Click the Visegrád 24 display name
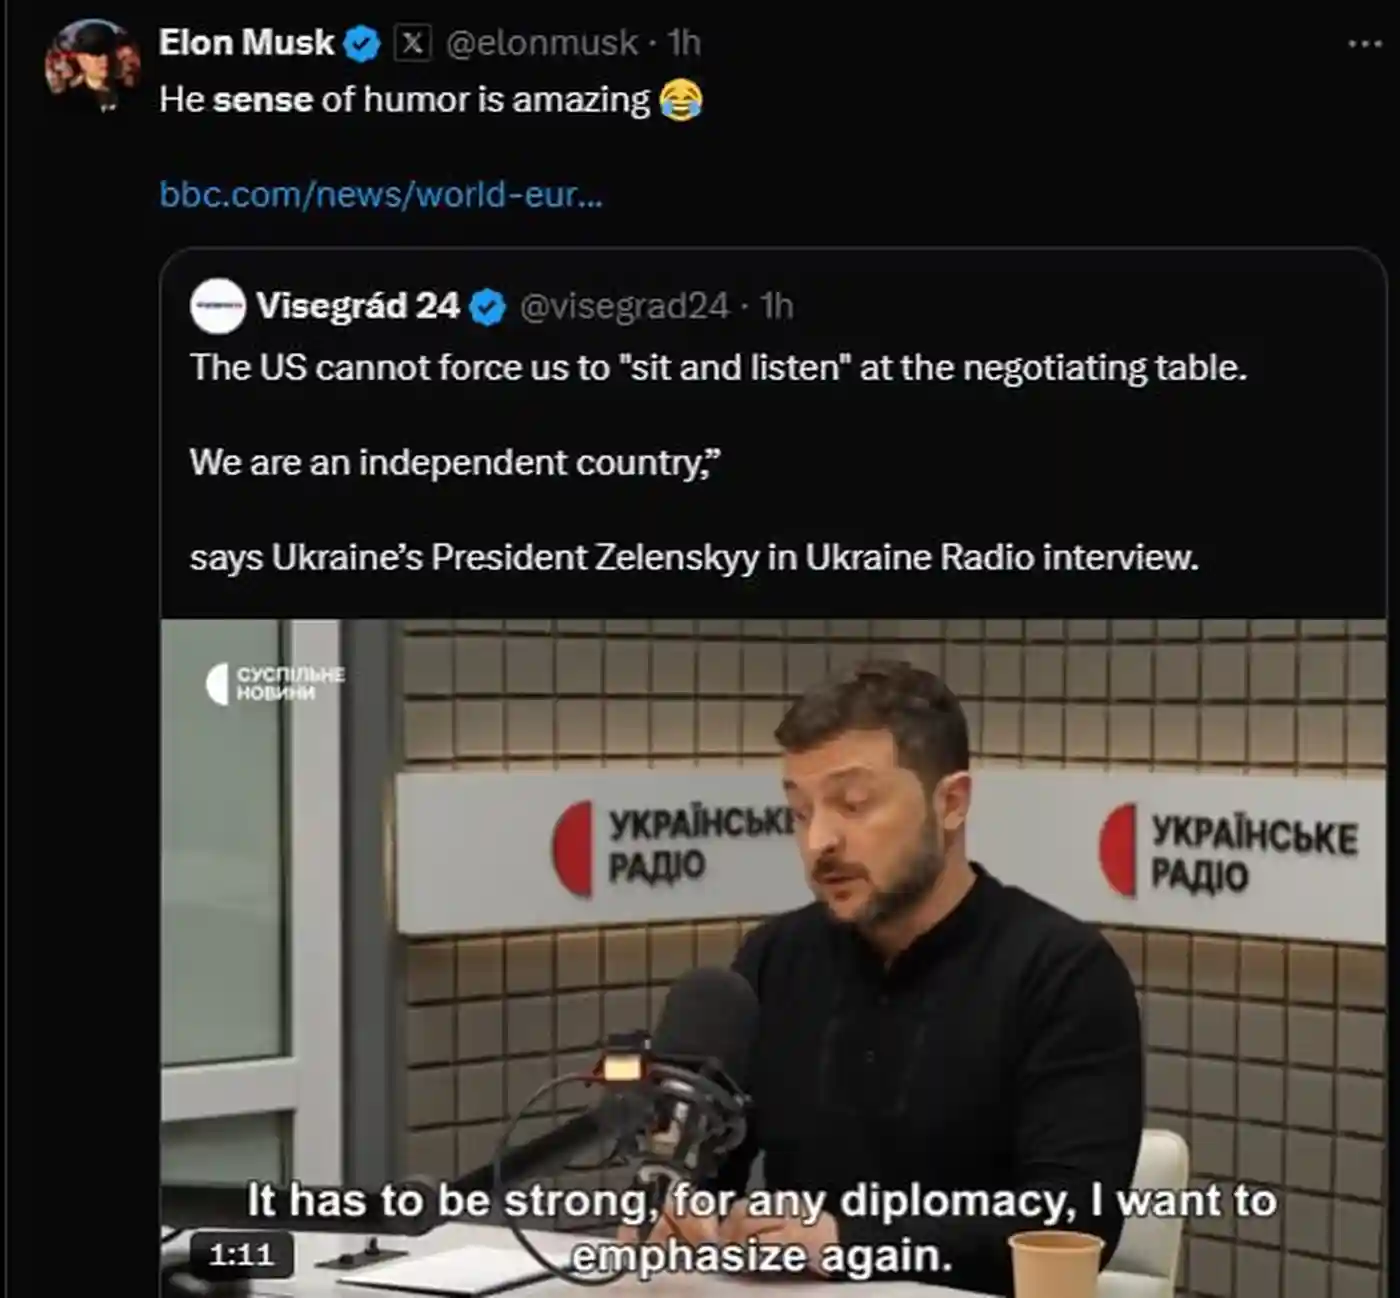This screenshot has height=1298, width=1400. pos(358,306)
